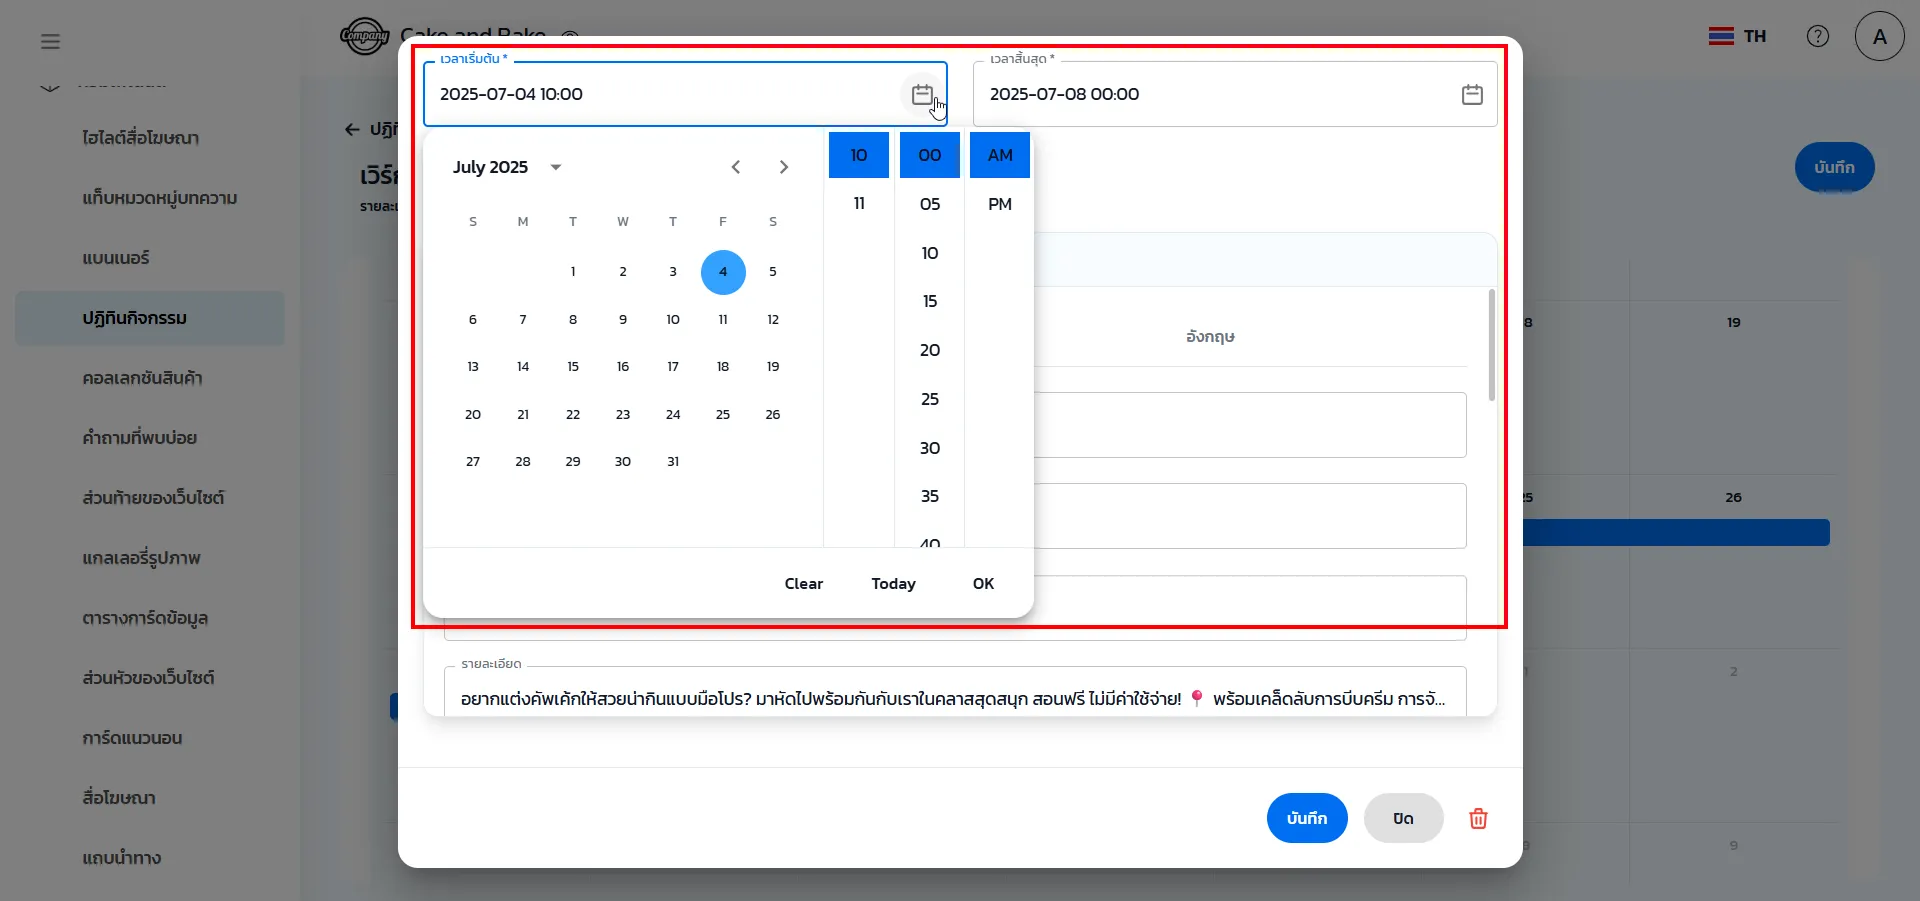The height and width of the screenshot is (901, 1920).
Task: Go to next month in calendar
Action: 783,167
